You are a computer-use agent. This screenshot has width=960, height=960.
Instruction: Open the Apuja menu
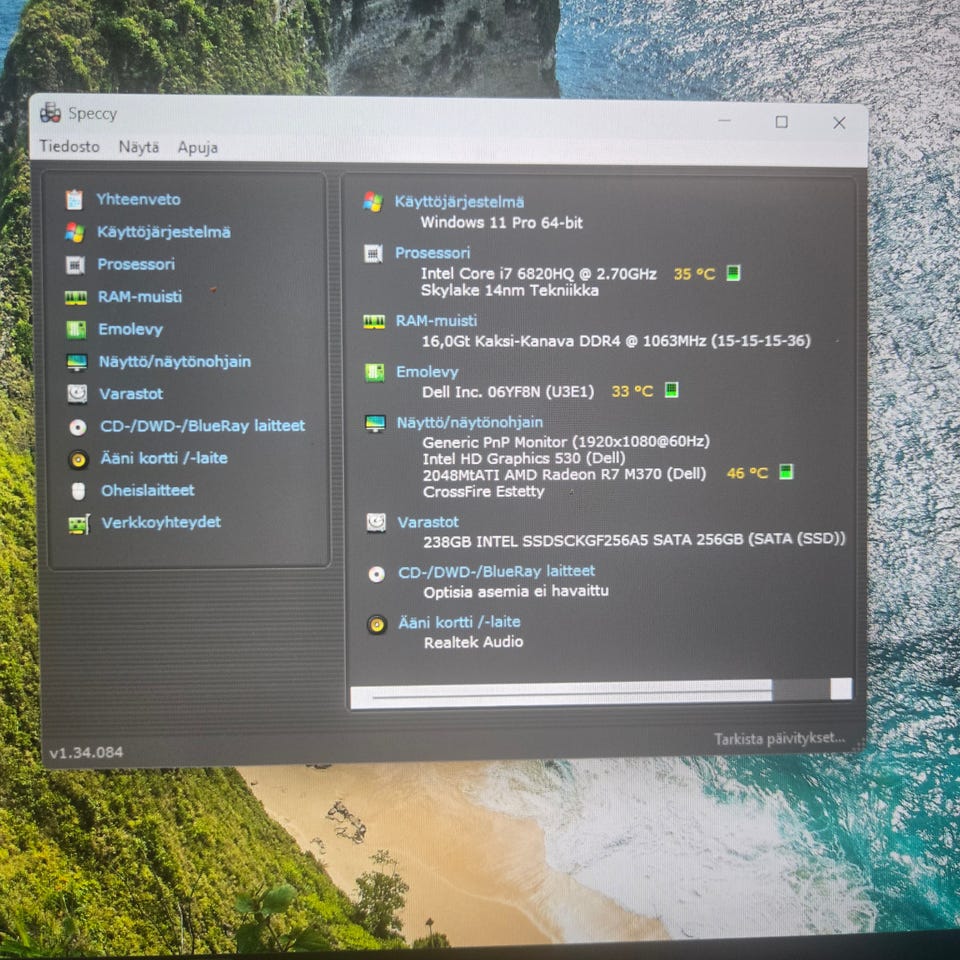point(197,148)
